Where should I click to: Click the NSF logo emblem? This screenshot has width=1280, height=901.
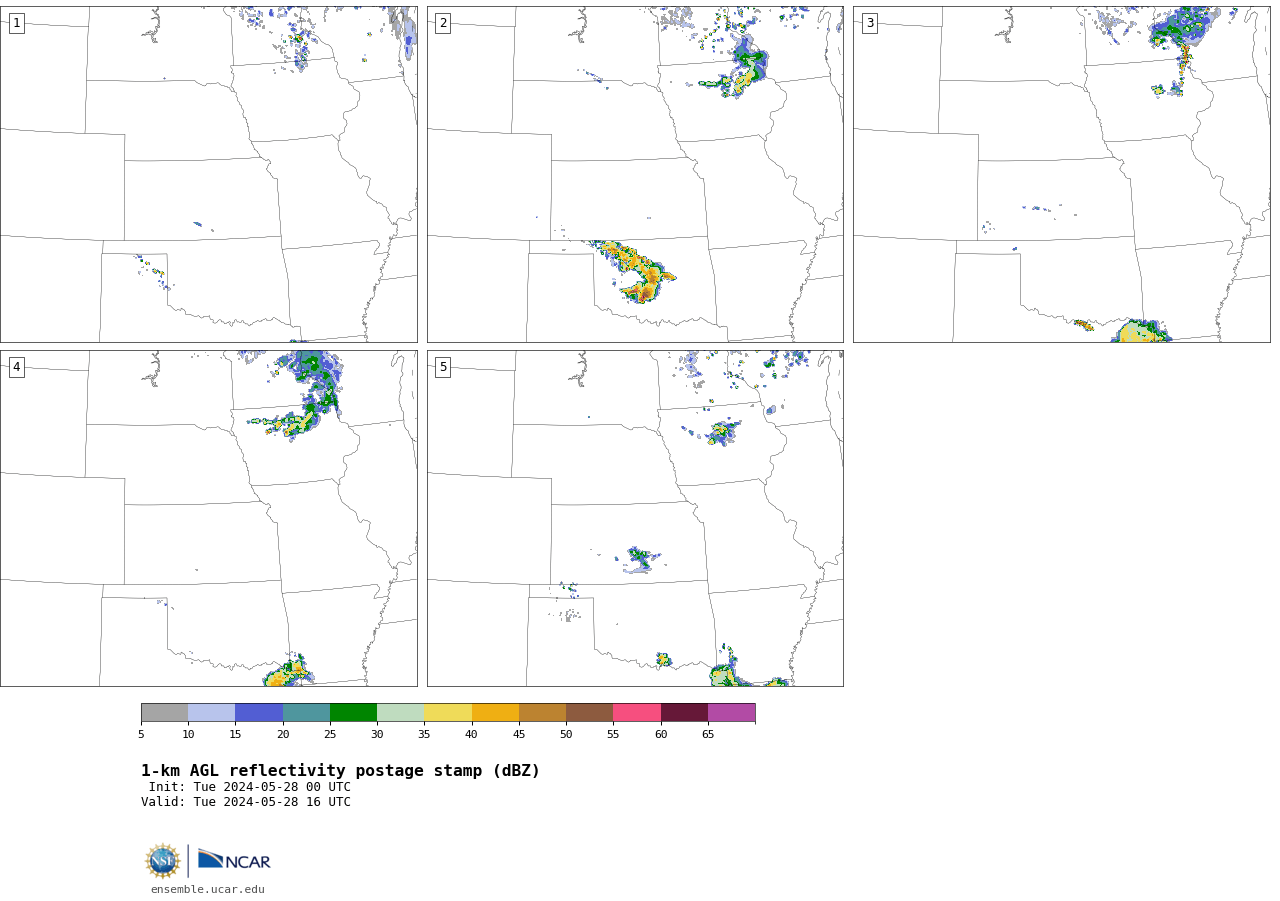click(163, 861)
